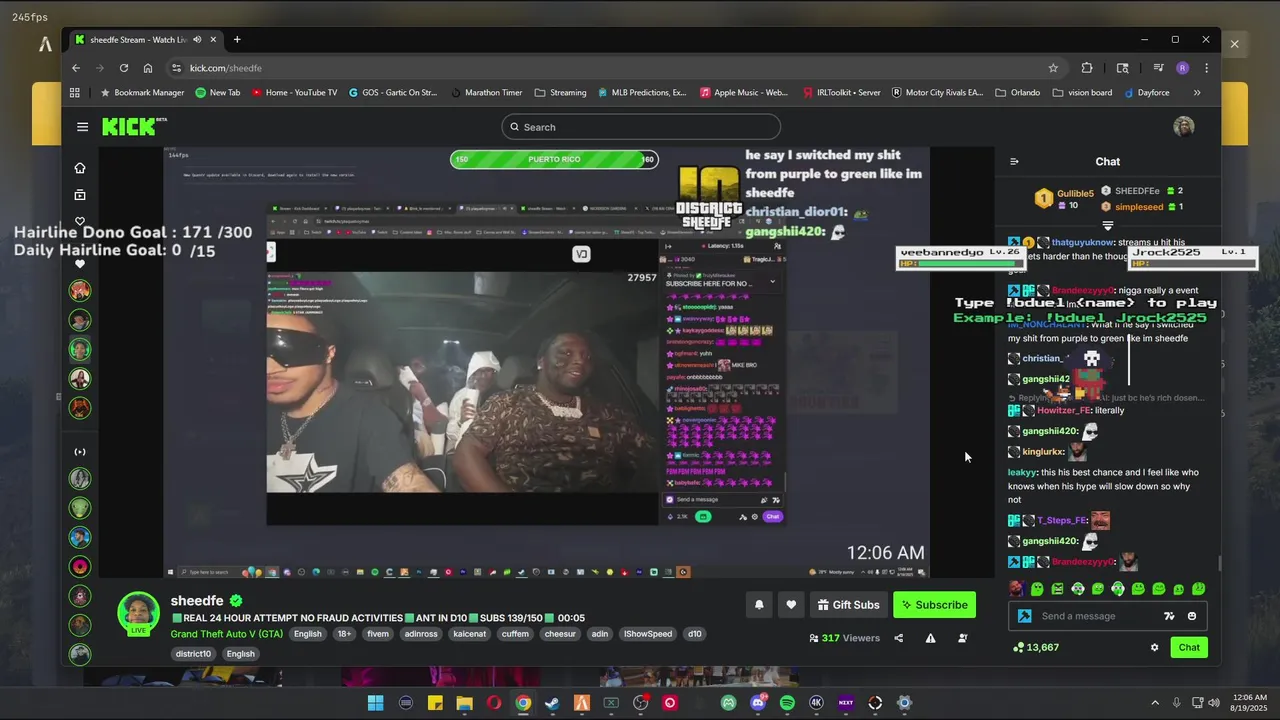Open the user action icon beside report
Image resolution: width=1280 pixels, height=720 pixels.
coord(962,638)
